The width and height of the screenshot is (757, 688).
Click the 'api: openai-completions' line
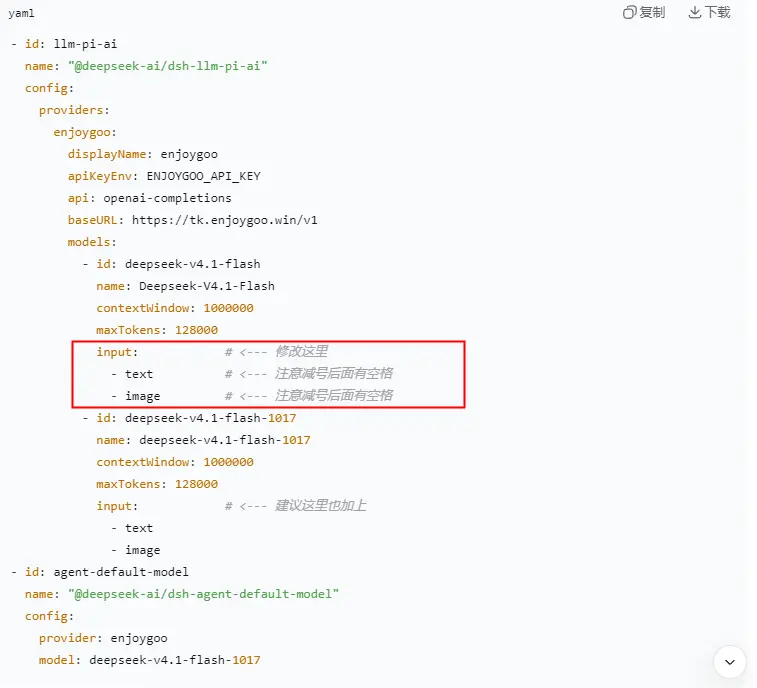(x=149, y=198)
